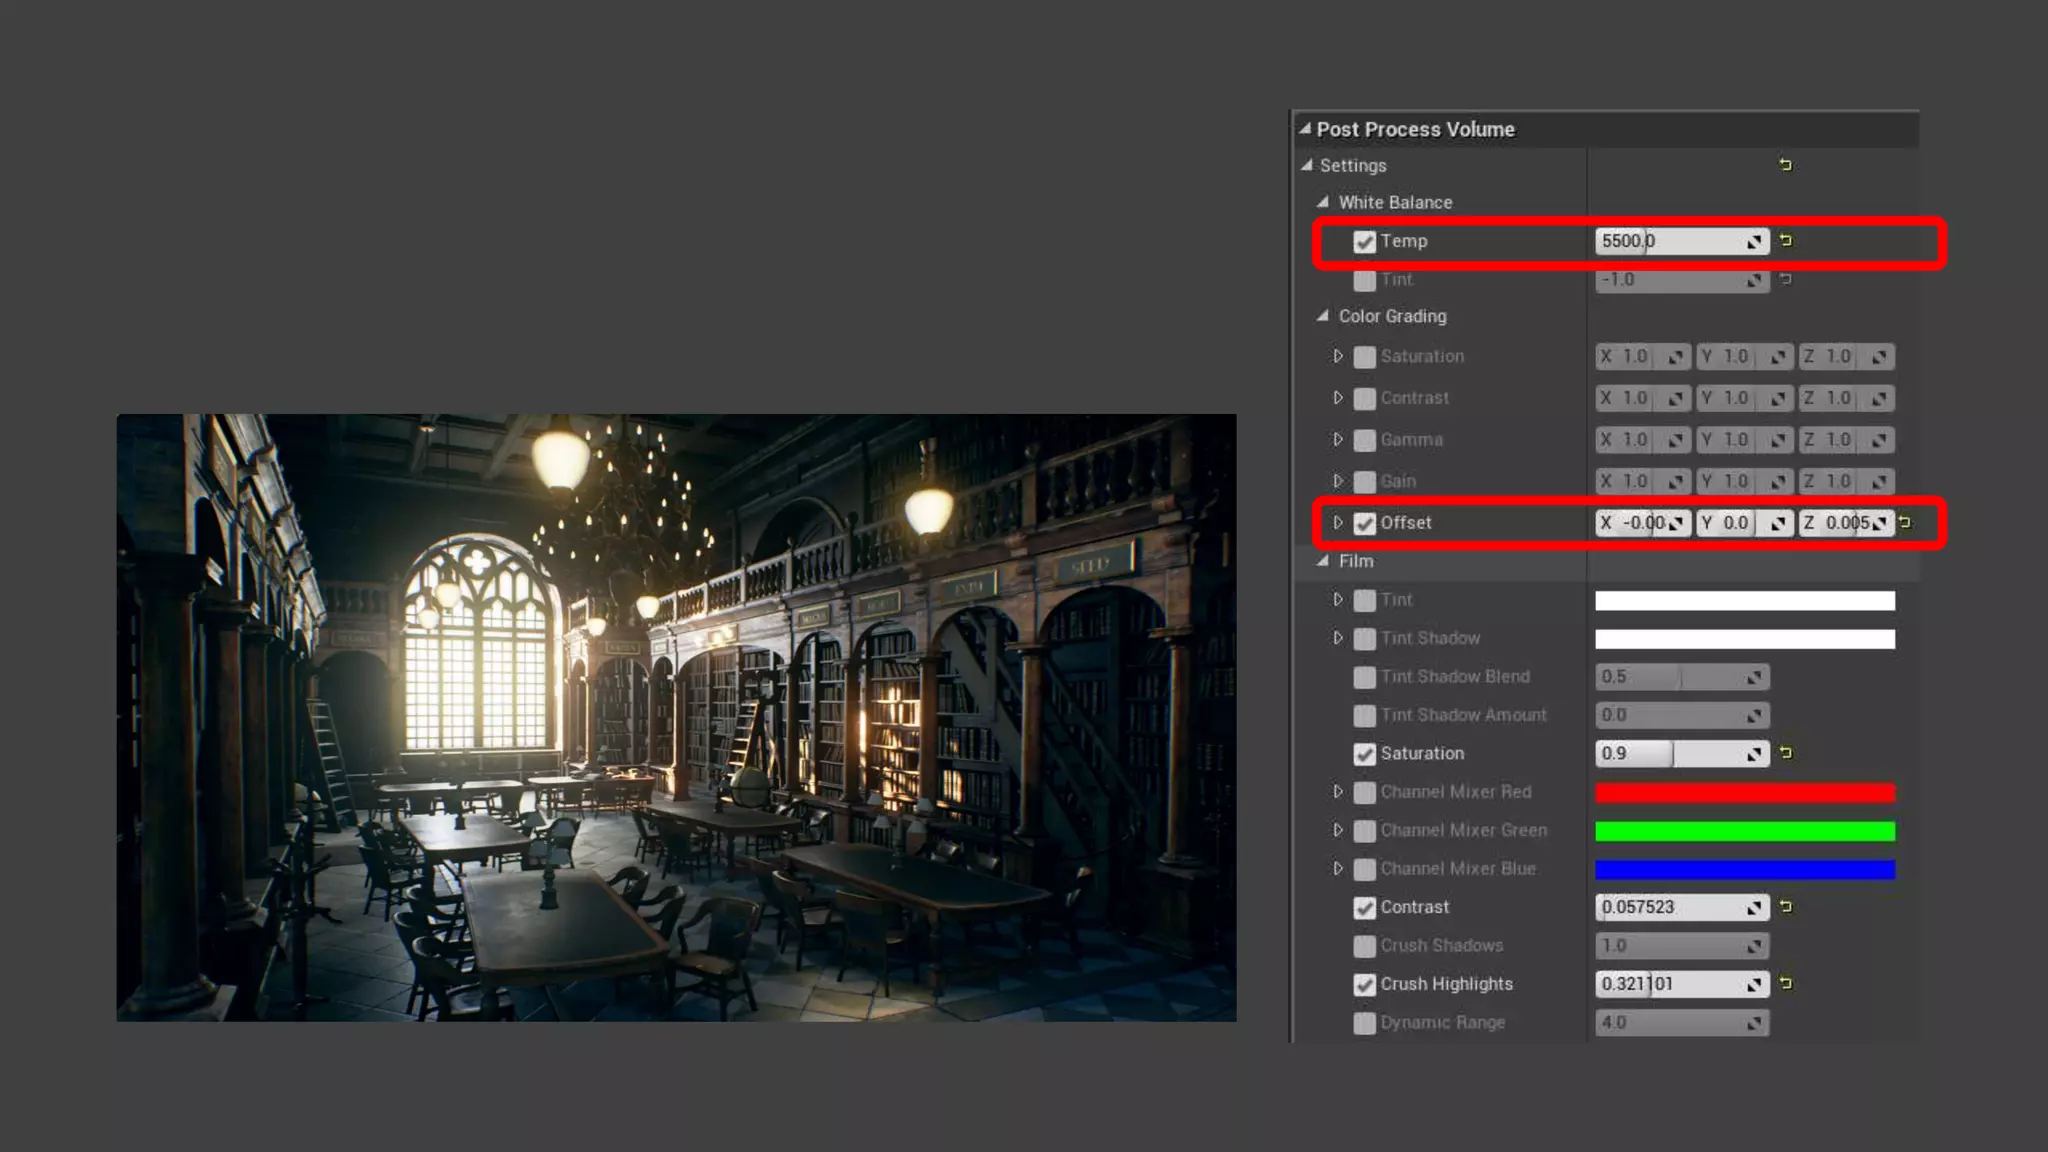Enable the White Balance Tint checkbox
The width and height of the screenshot is (2048, 1152).
(x=1364, y=280)
